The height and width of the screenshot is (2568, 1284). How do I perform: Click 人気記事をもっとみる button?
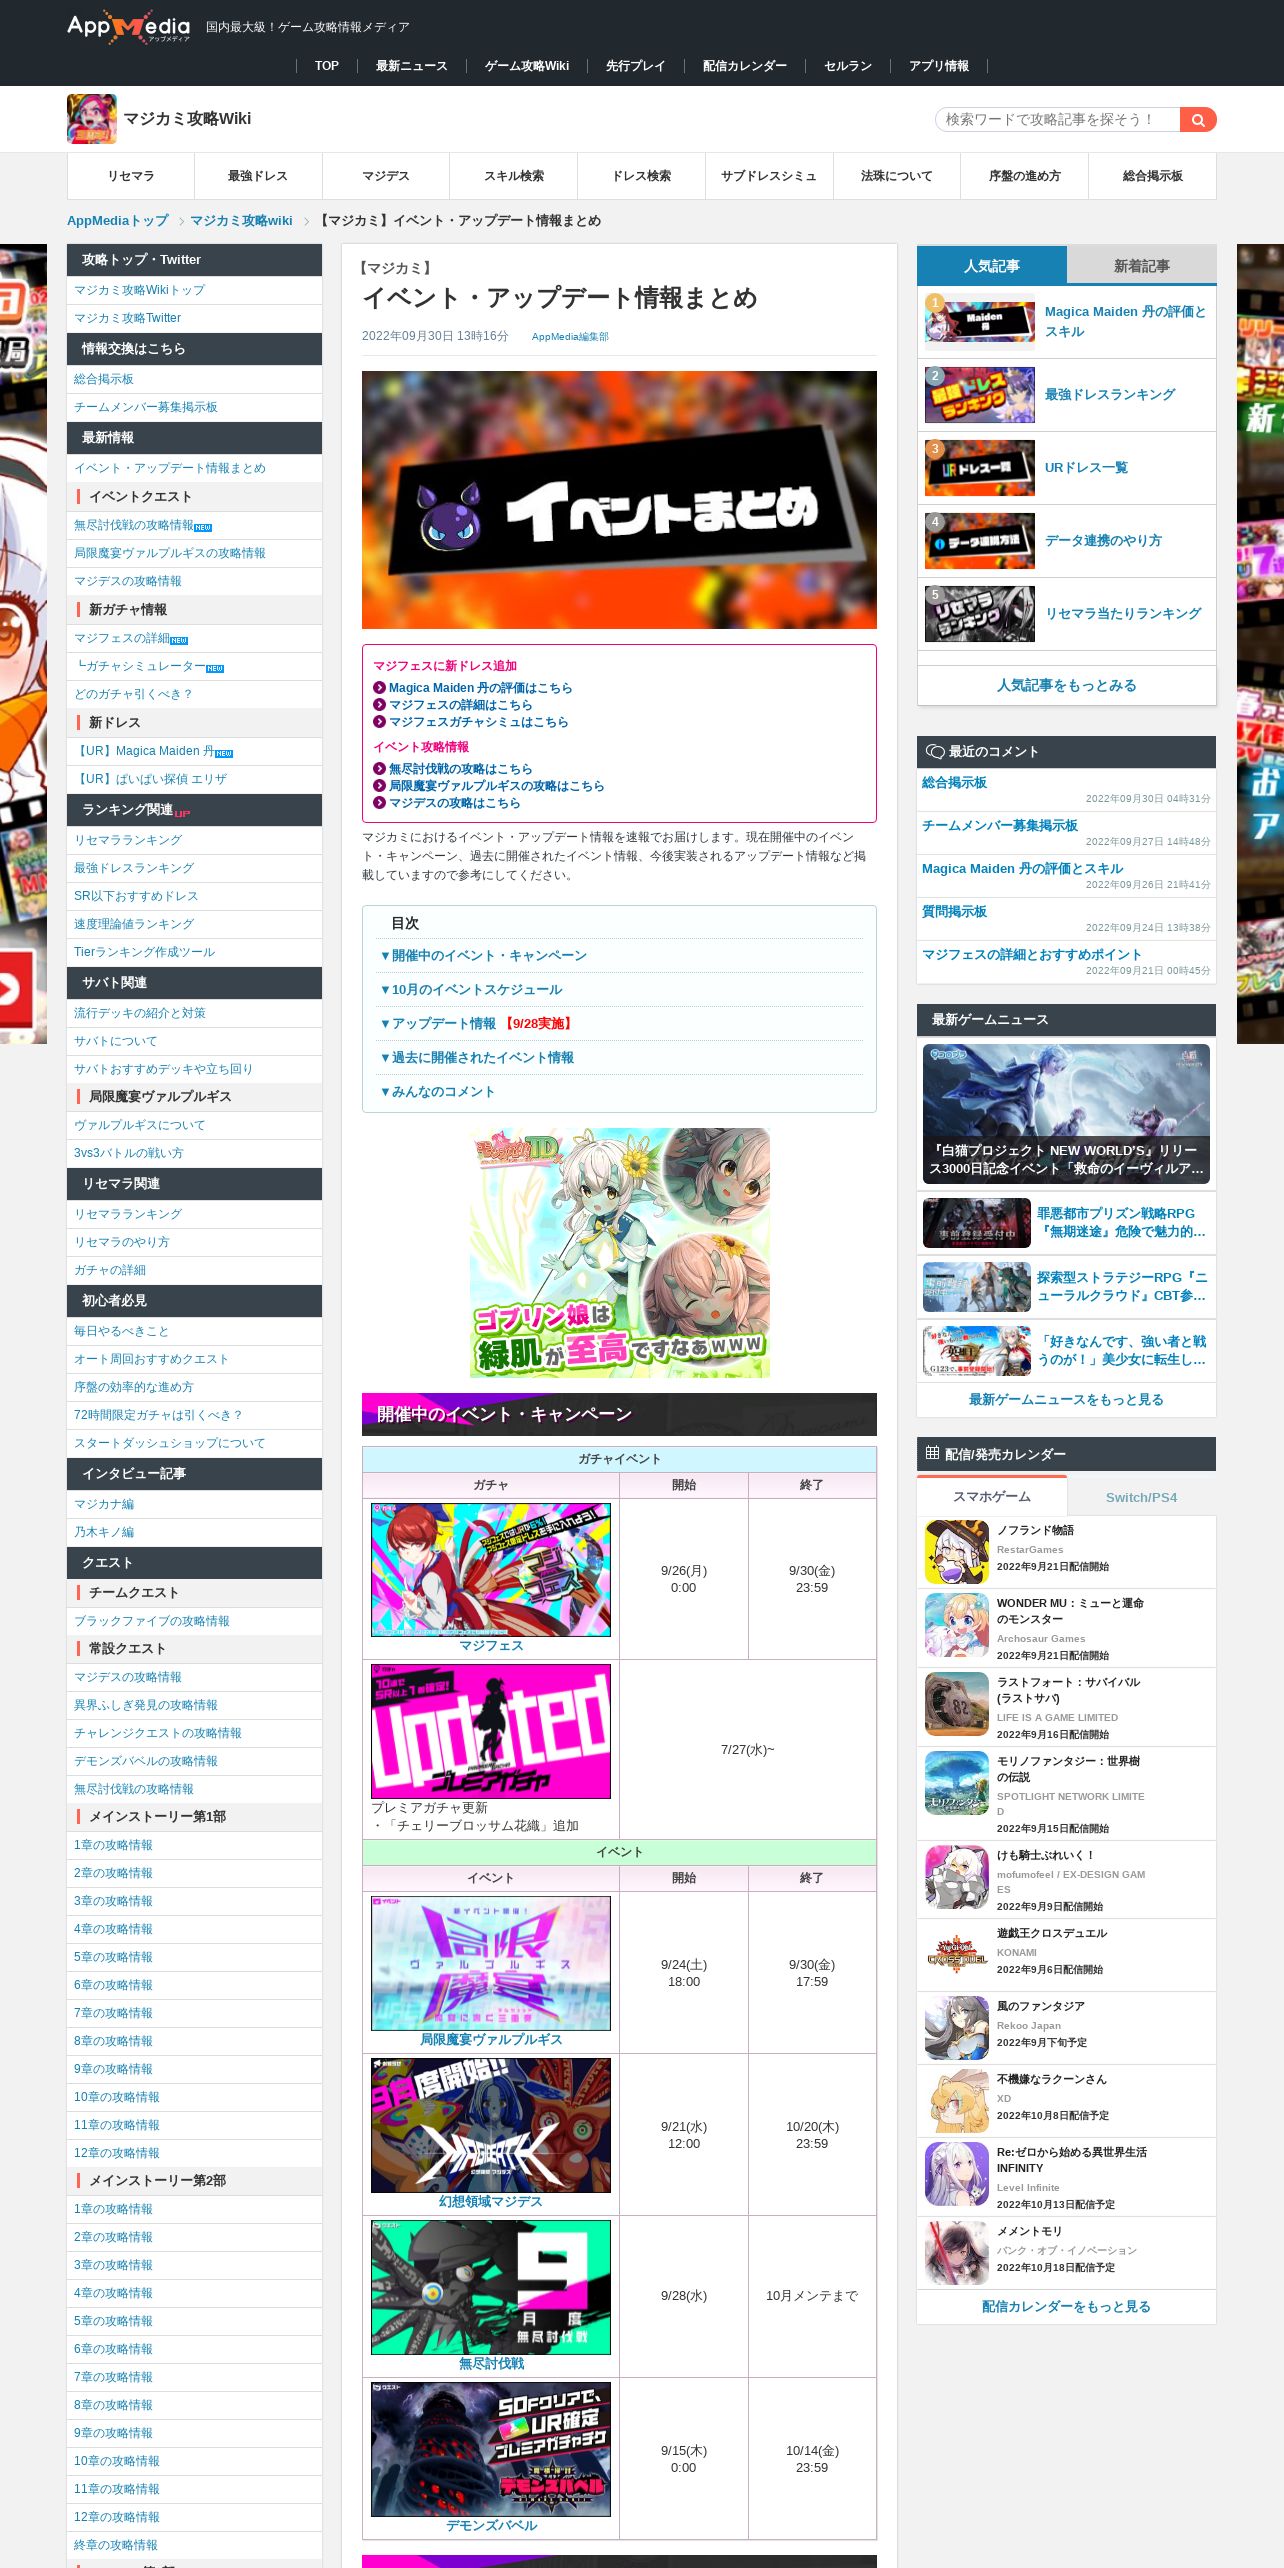pos(1066,686)
